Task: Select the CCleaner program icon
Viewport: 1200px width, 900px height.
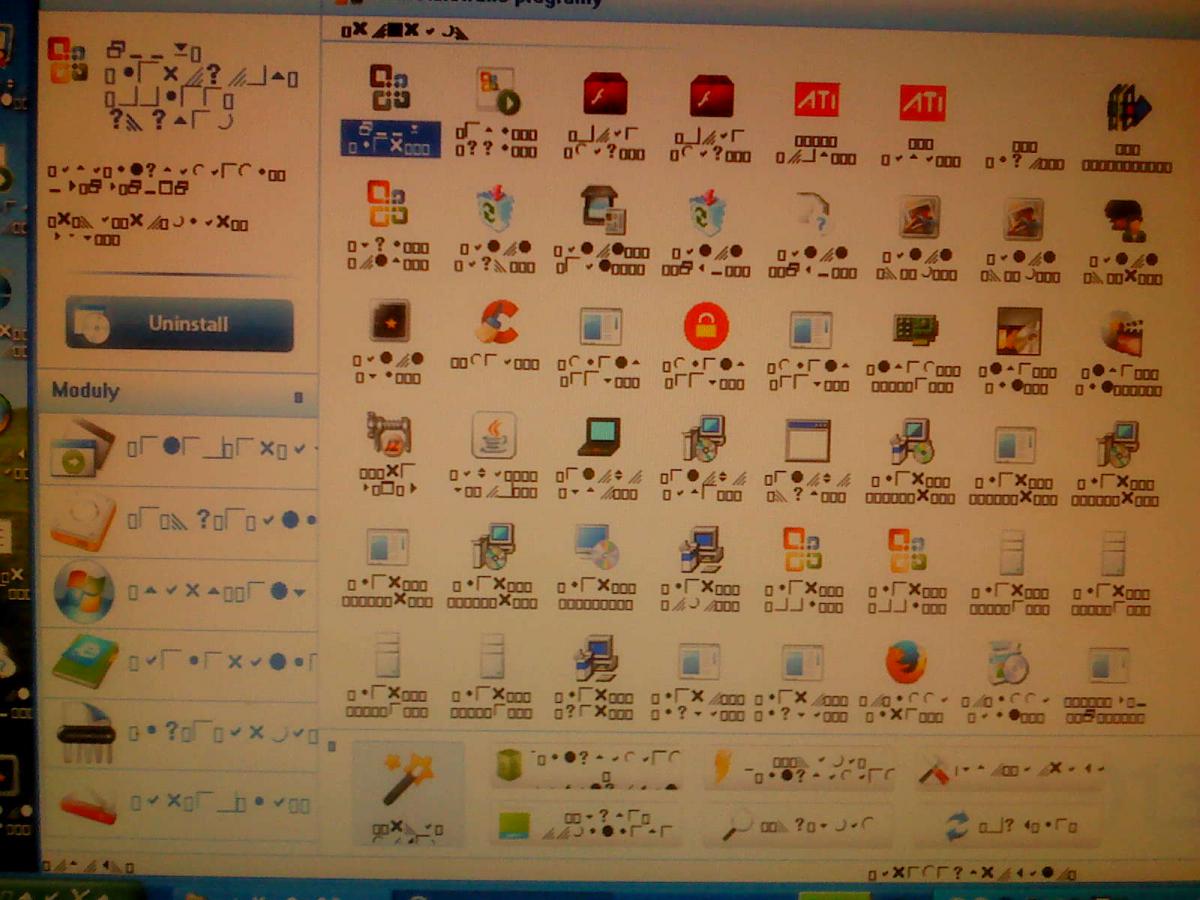Action: coord(497,323)
